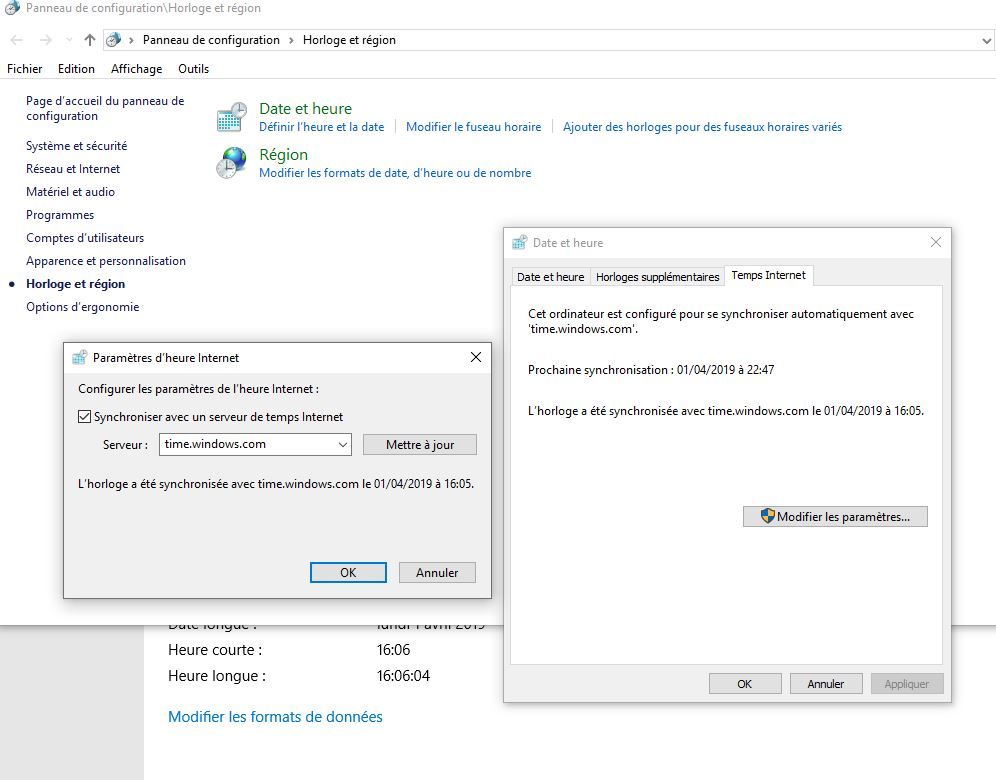Screen dimensions: 996x780
Task: Open recent locations dropdown arrow
Action: click(69, 40)
